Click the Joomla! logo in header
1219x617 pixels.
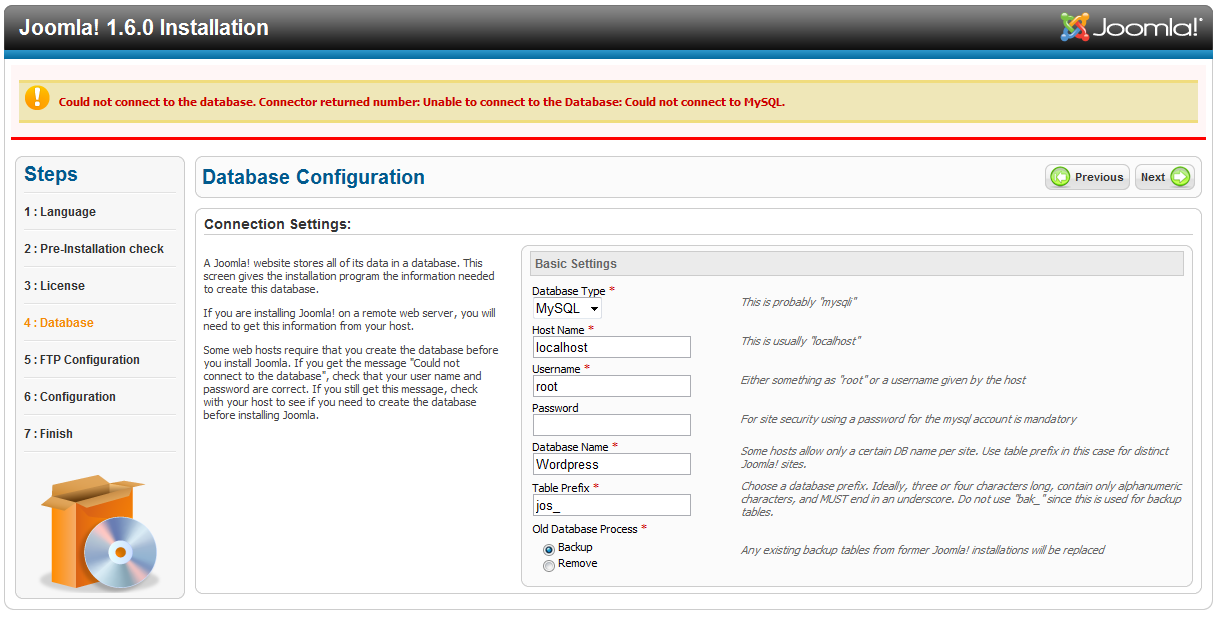tap(1131, 27)
